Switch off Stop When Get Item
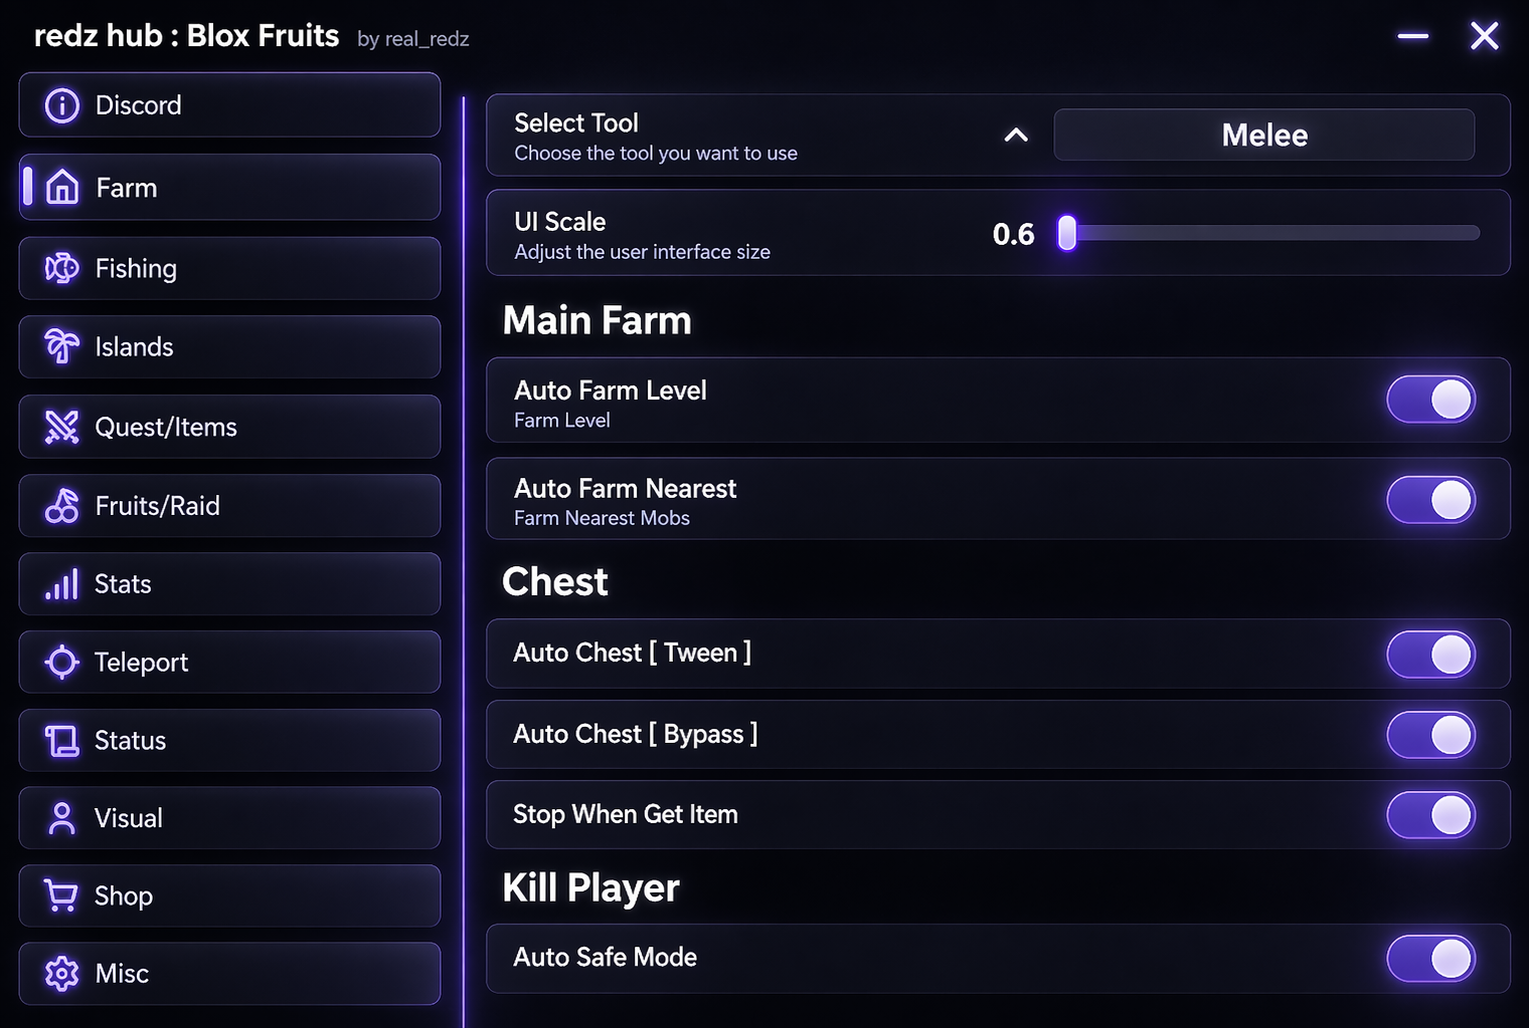Image resolution: width=1529 pixels, height=1028 pixels. (x=1431, y=815)
